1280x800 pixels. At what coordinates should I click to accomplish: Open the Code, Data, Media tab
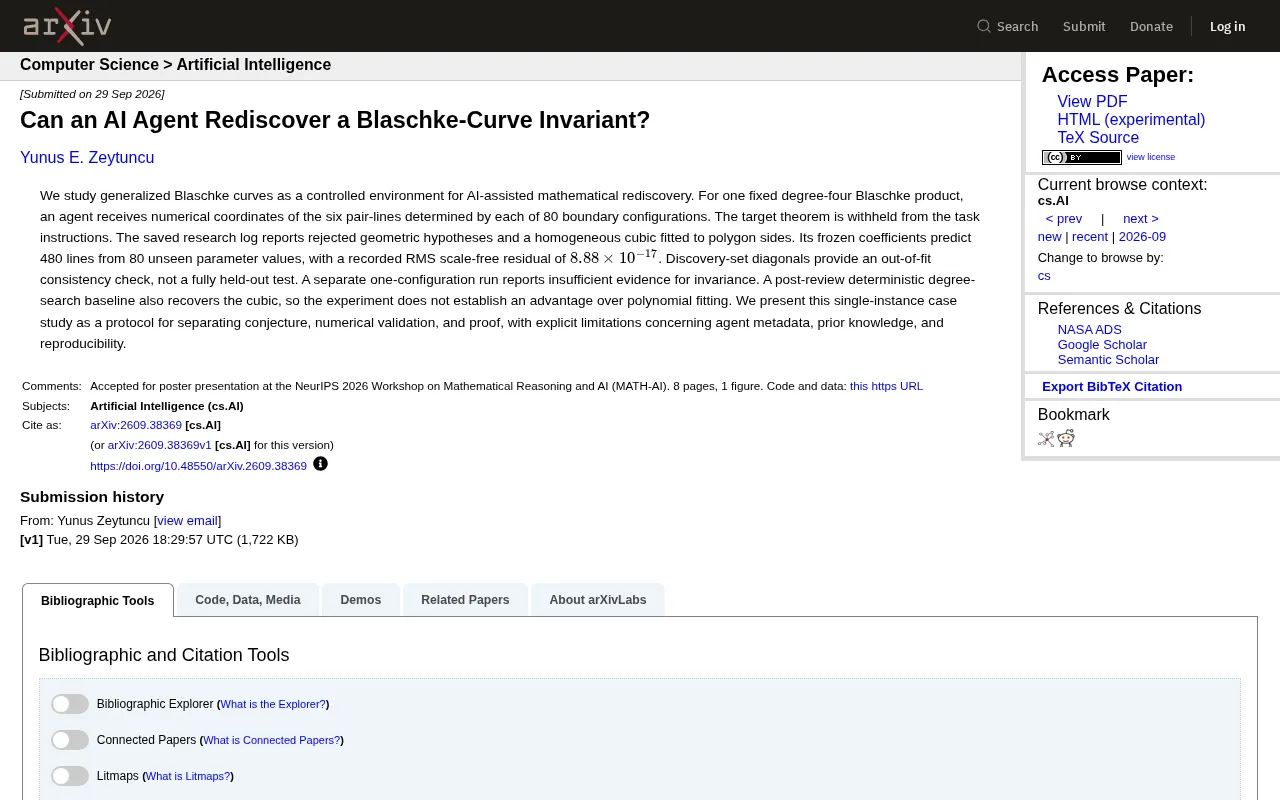tap(248, 600)
